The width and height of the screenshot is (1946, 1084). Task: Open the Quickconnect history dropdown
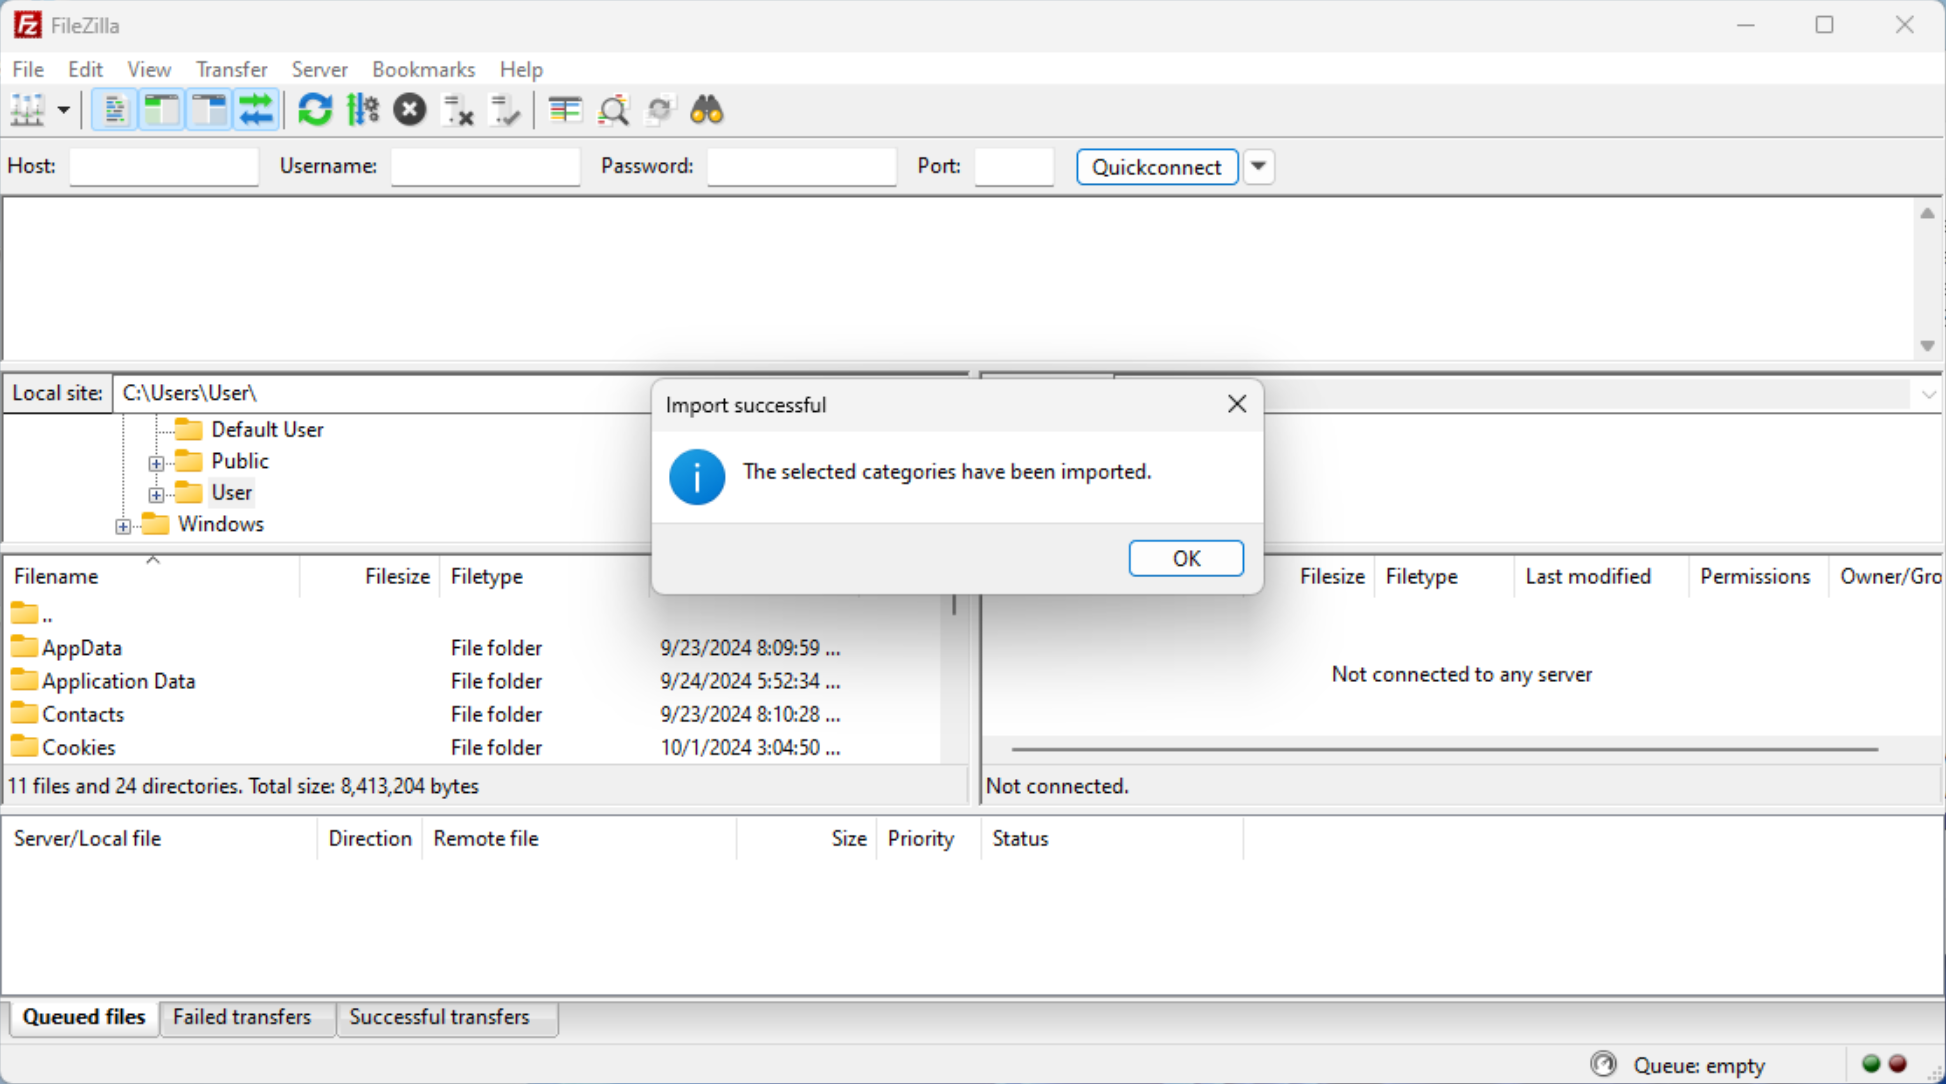pyautogui.click(x=1258, y=167)
